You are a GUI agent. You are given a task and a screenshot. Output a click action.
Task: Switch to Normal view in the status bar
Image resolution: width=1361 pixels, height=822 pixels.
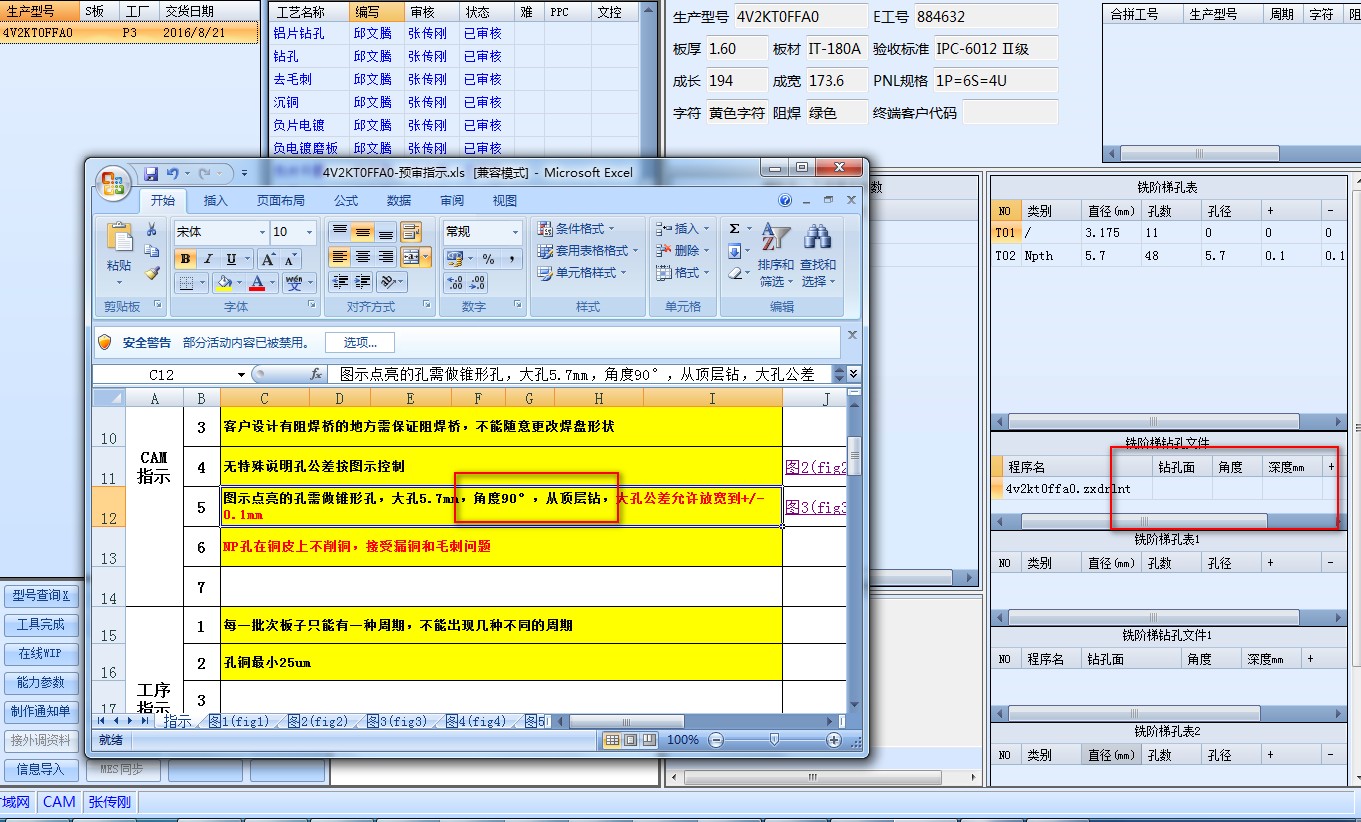click(613, 740)
